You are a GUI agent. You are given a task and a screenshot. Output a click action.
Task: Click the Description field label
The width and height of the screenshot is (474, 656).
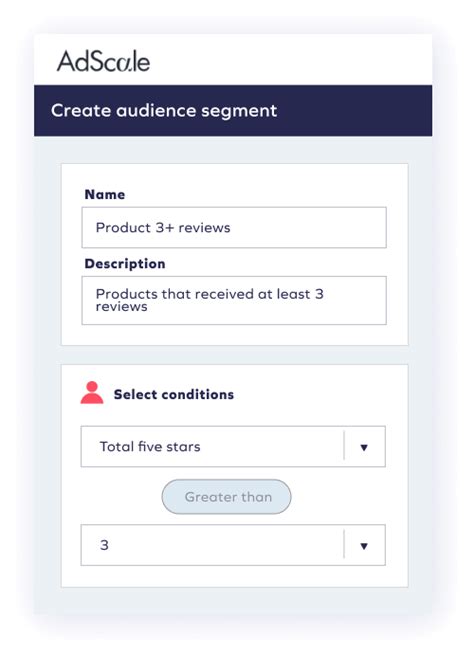(125, 264)
